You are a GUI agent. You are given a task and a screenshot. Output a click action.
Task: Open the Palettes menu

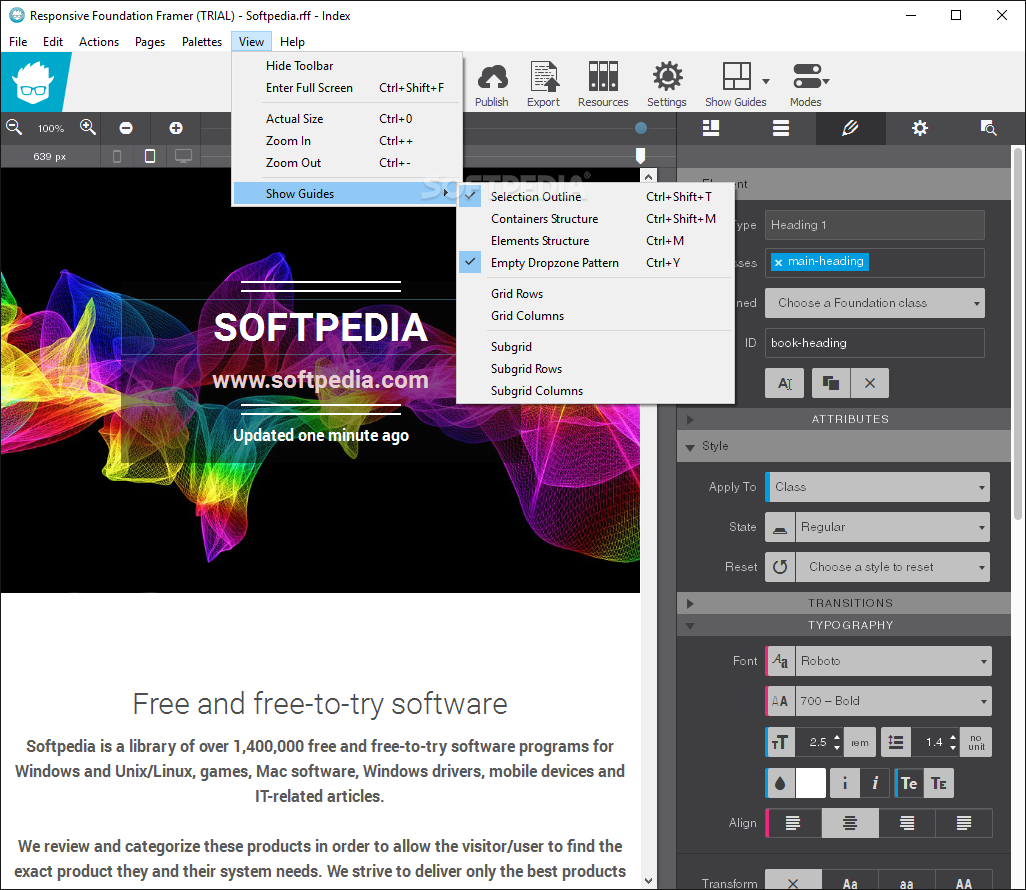[202, 42]
